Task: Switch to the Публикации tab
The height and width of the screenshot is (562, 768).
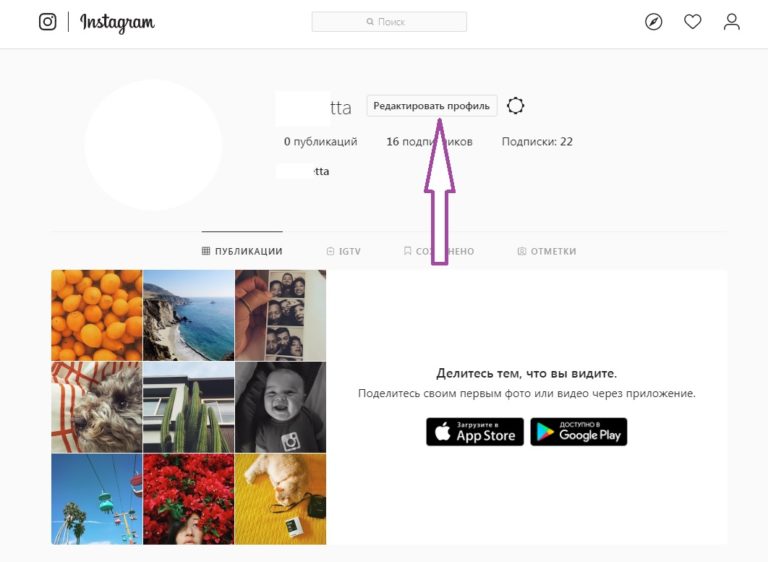Action: (x=242, y=251)
